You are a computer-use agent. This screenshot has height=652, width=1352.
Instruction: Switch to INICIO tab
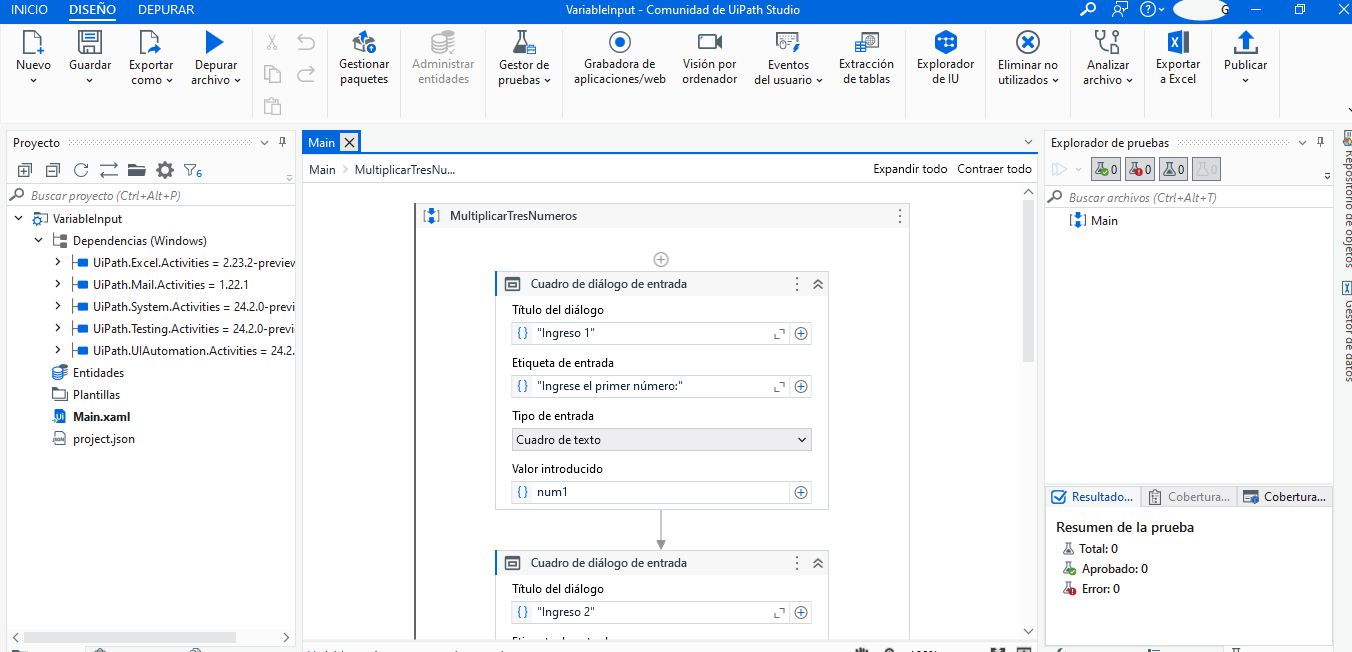click(x=29, y=10)
